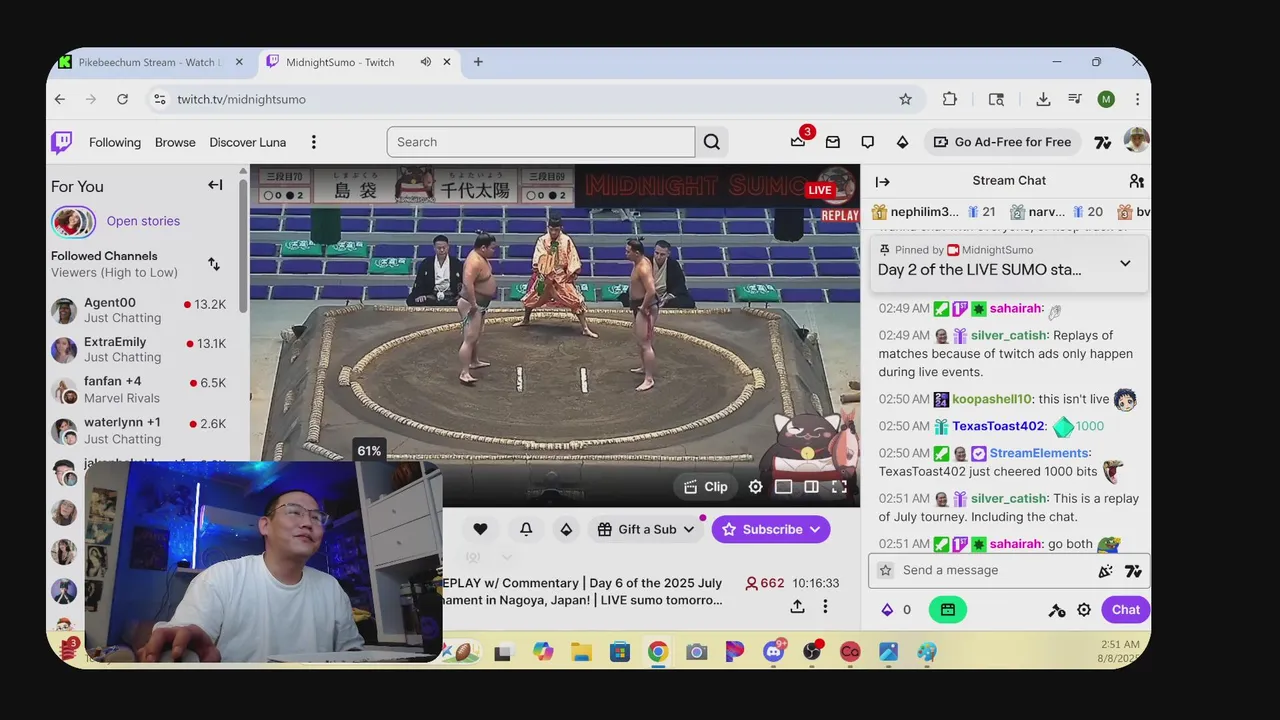1280x720 pixels.
Task: Open the Get Bits diamond icon in header
Action: point(902,142)
